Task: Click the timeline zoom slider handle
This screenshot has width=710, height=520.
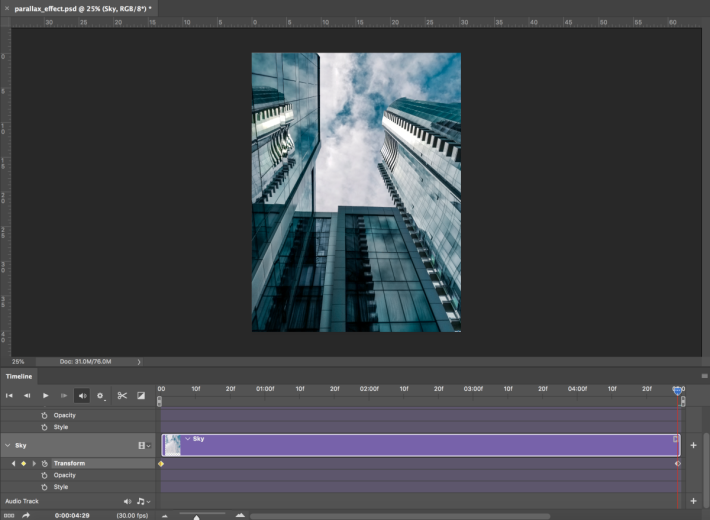Action: click(197, 517)
